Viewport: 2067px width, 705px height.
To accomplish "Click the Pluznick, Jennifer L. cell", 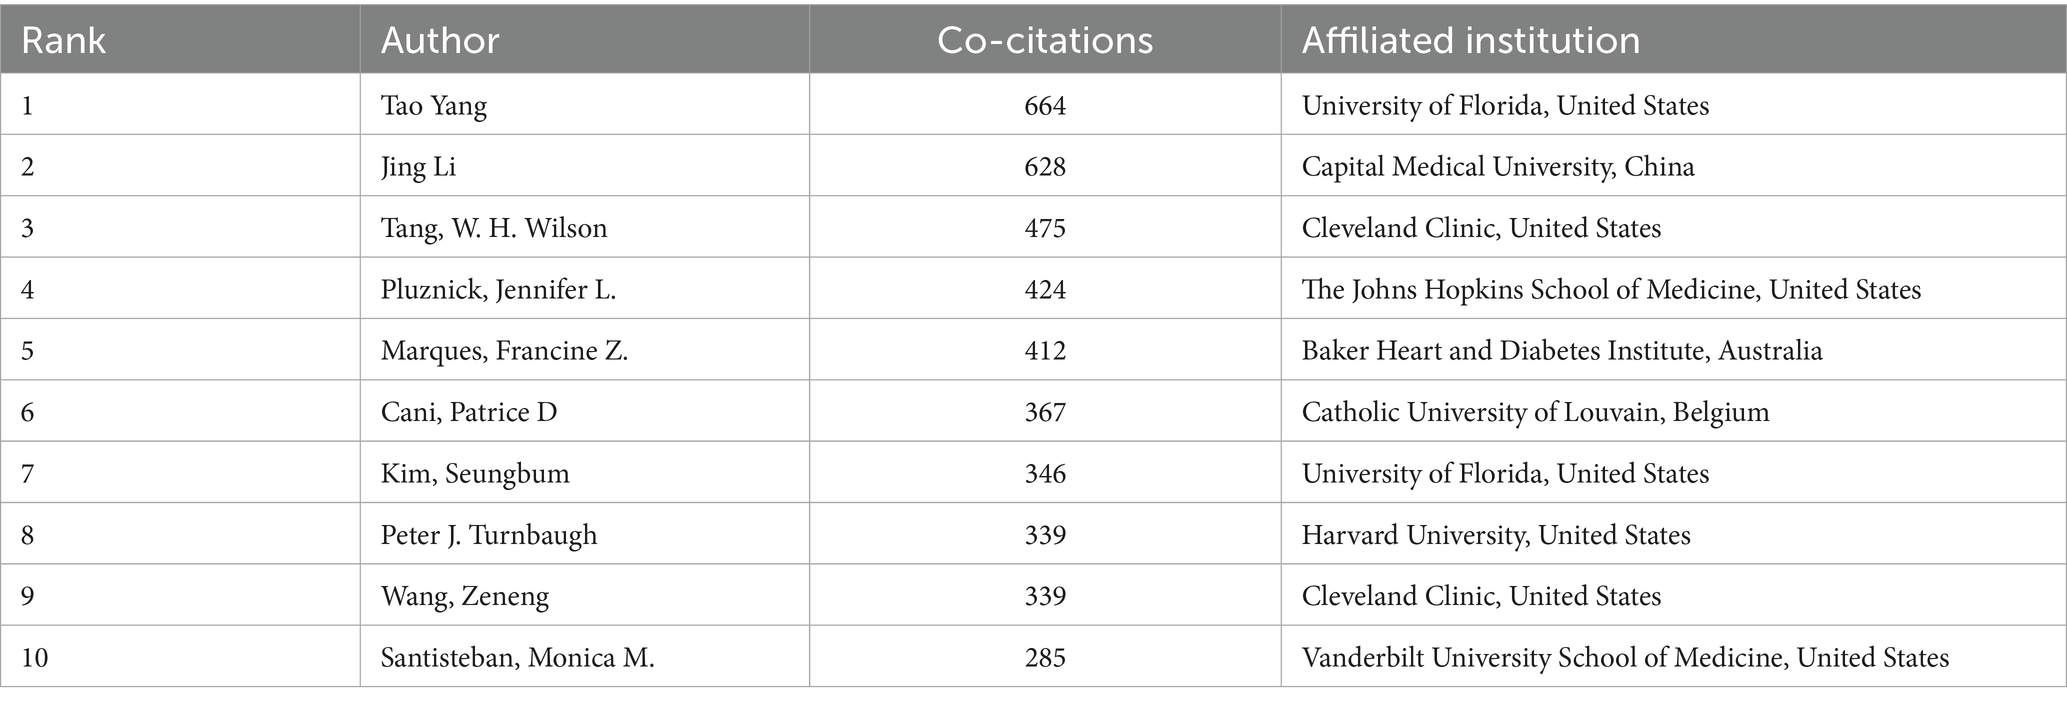I will click(585, 289).
